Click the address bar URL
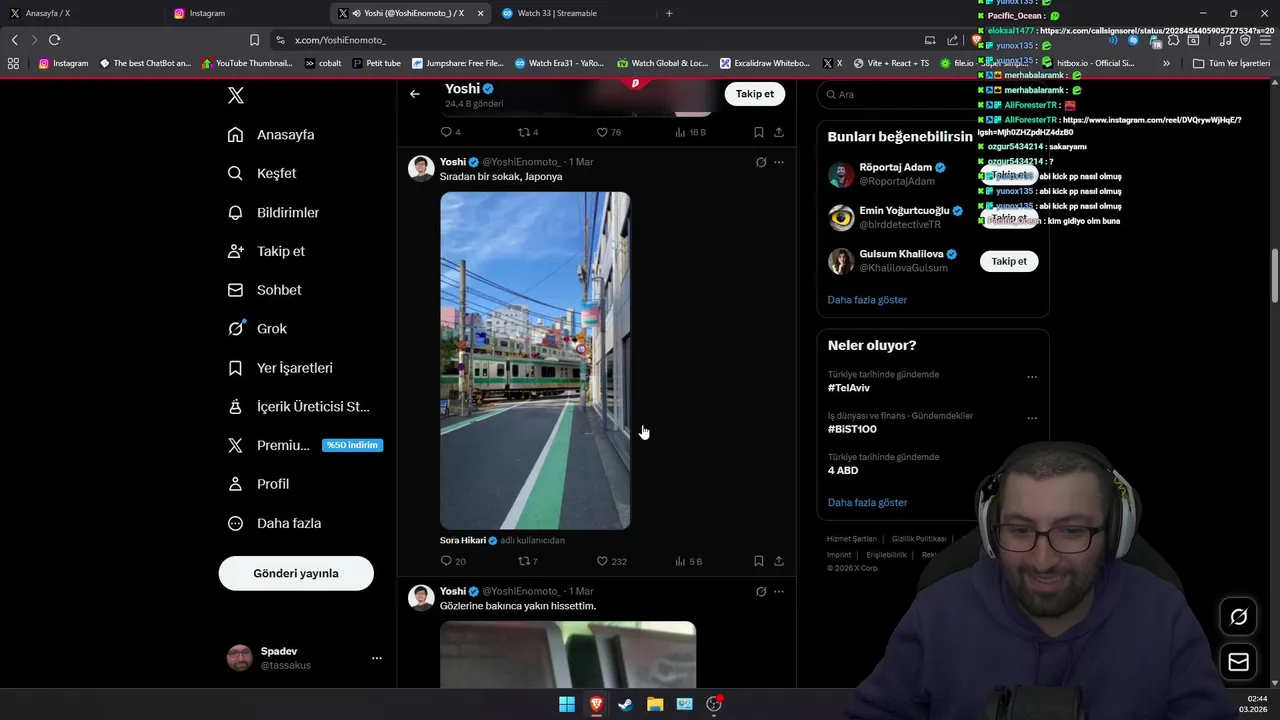This screenshot has width=1280, height=720. pos(340,39)
